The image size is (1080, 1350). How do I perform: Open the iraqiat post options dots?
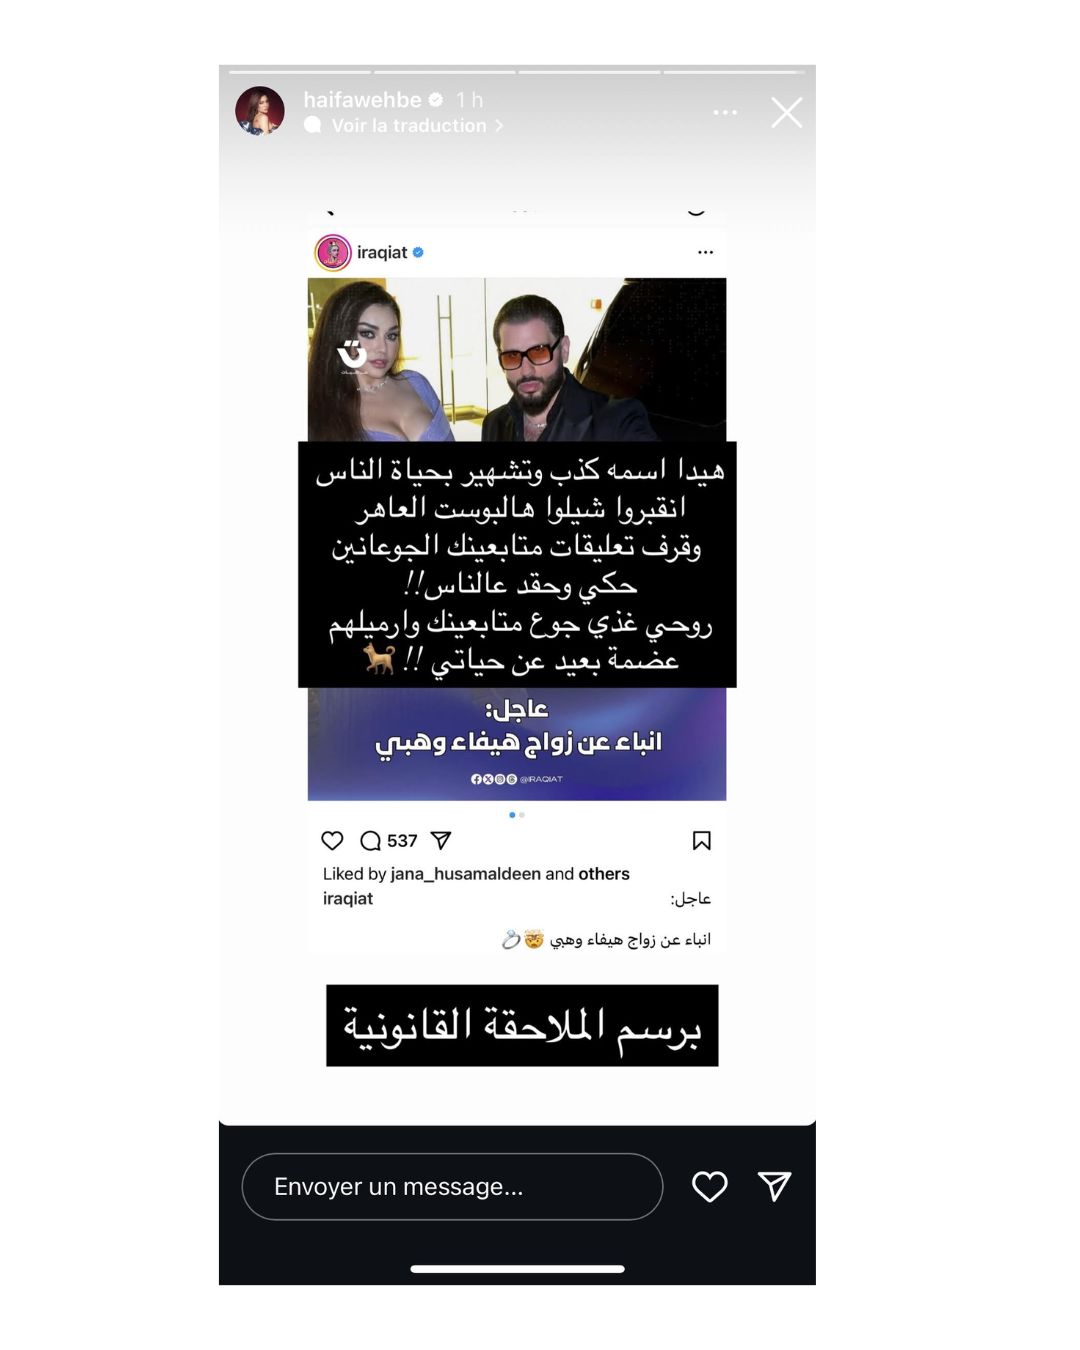[x=706, y=253]
